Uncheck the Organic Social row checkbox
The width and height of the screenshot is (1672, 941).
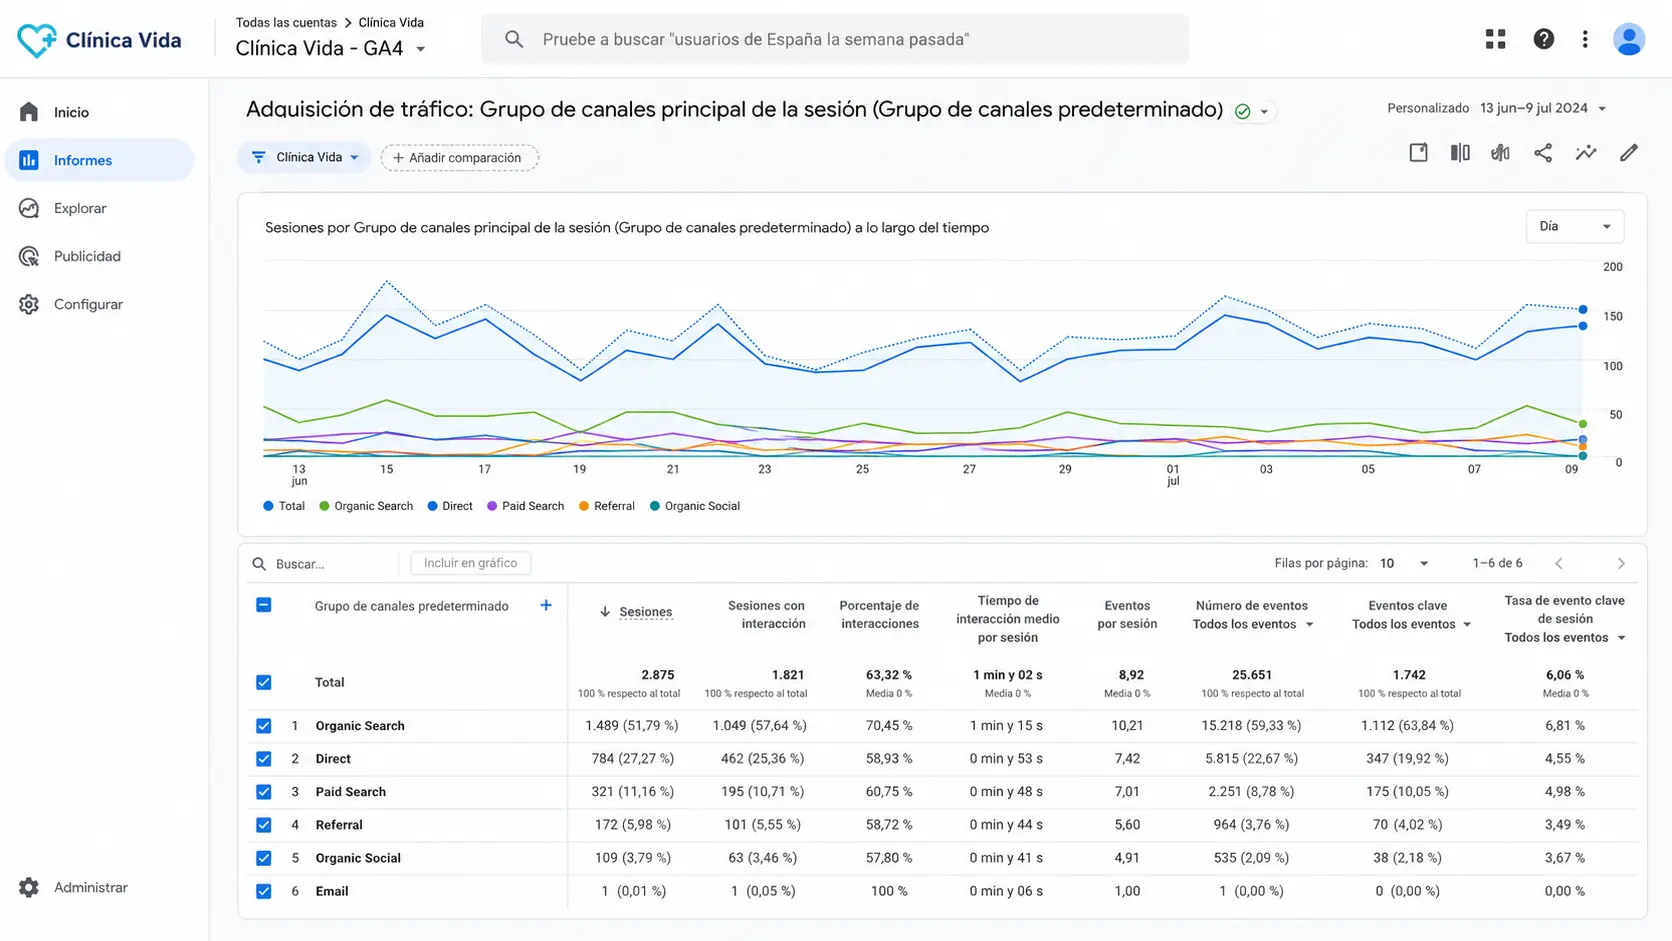coord(264,858)
